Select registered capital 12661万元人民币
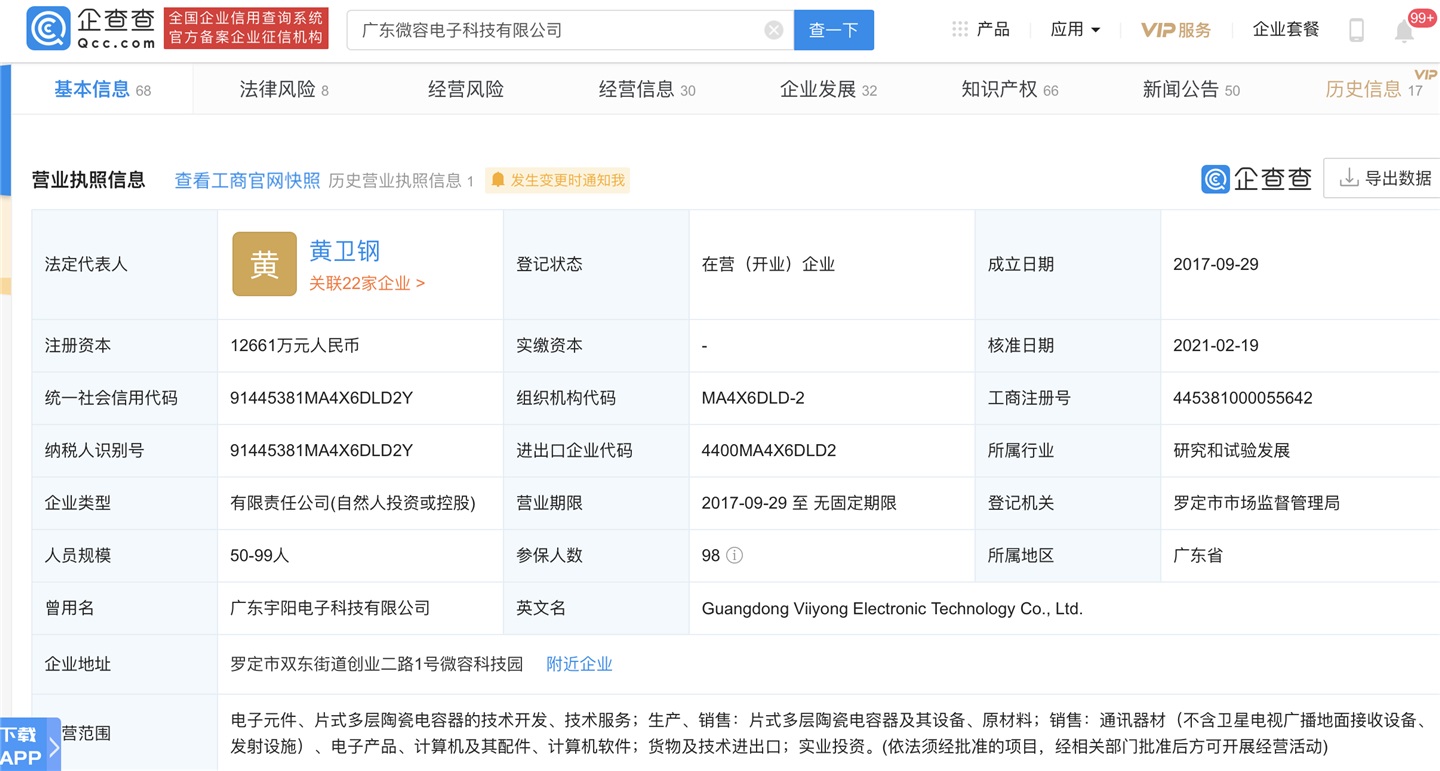The width and height of the screenshot is (1440, 771). (295, 345)
